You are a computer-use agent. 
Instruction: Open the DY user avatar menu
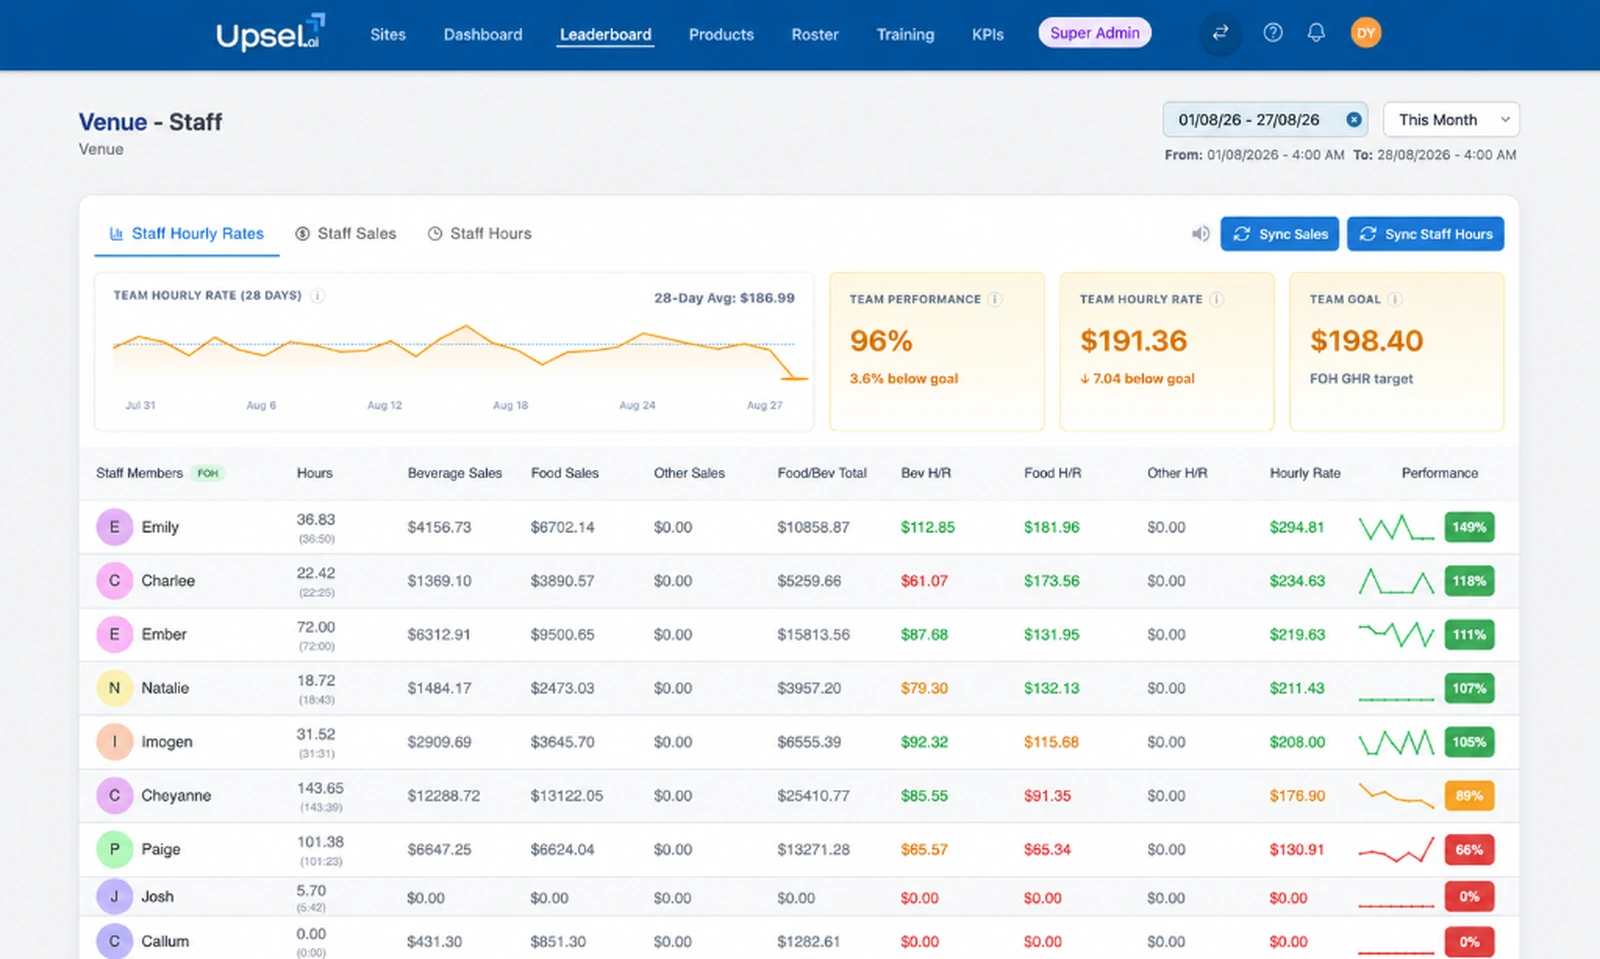(x=1366, y=33)
